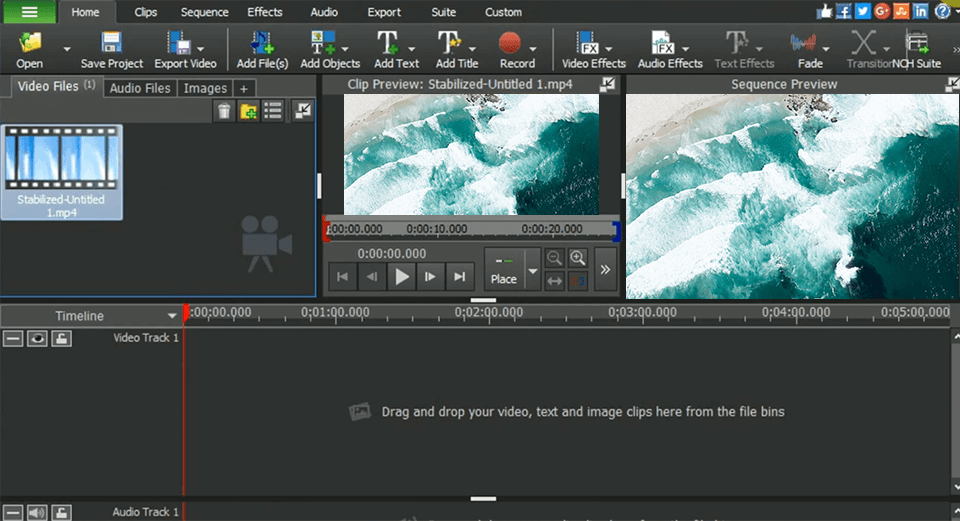Click the Fade toolbar icon

pyautogui.click(x=803, y=43)
